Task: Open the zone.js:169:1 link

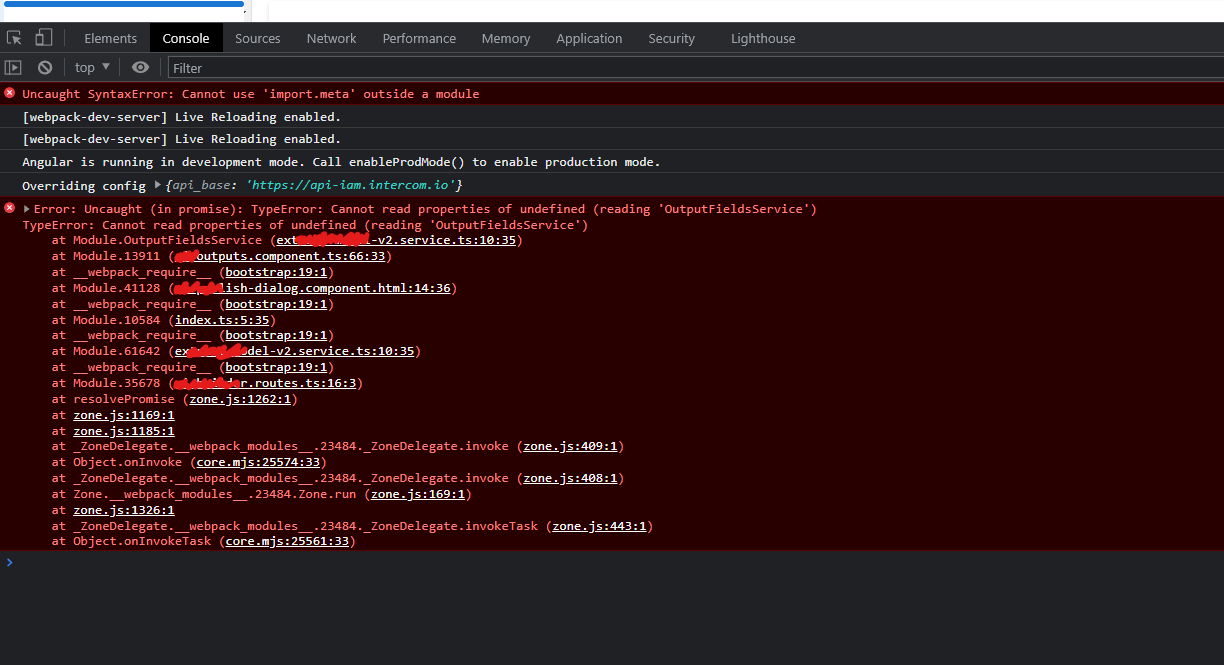Action: 418,494
